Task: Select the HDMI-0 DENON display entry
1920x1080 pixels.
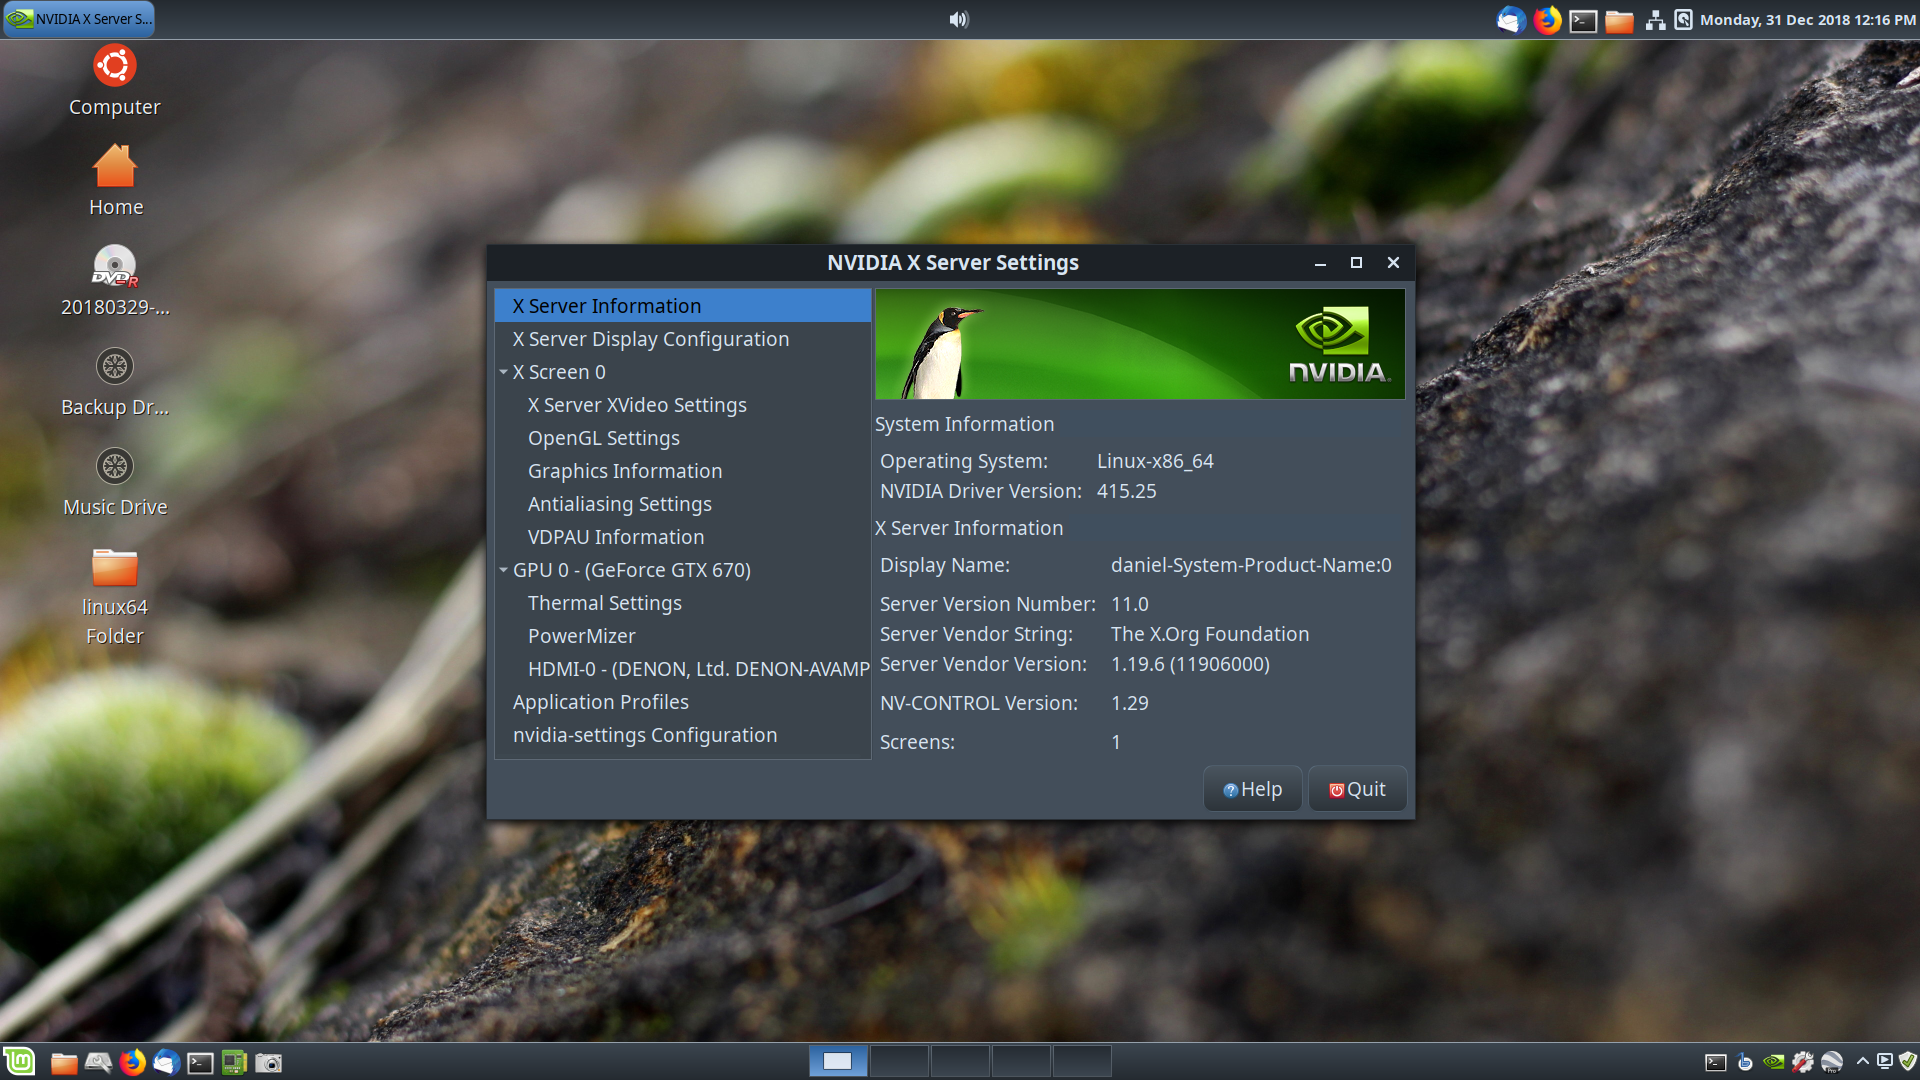Action: (683, 669)
